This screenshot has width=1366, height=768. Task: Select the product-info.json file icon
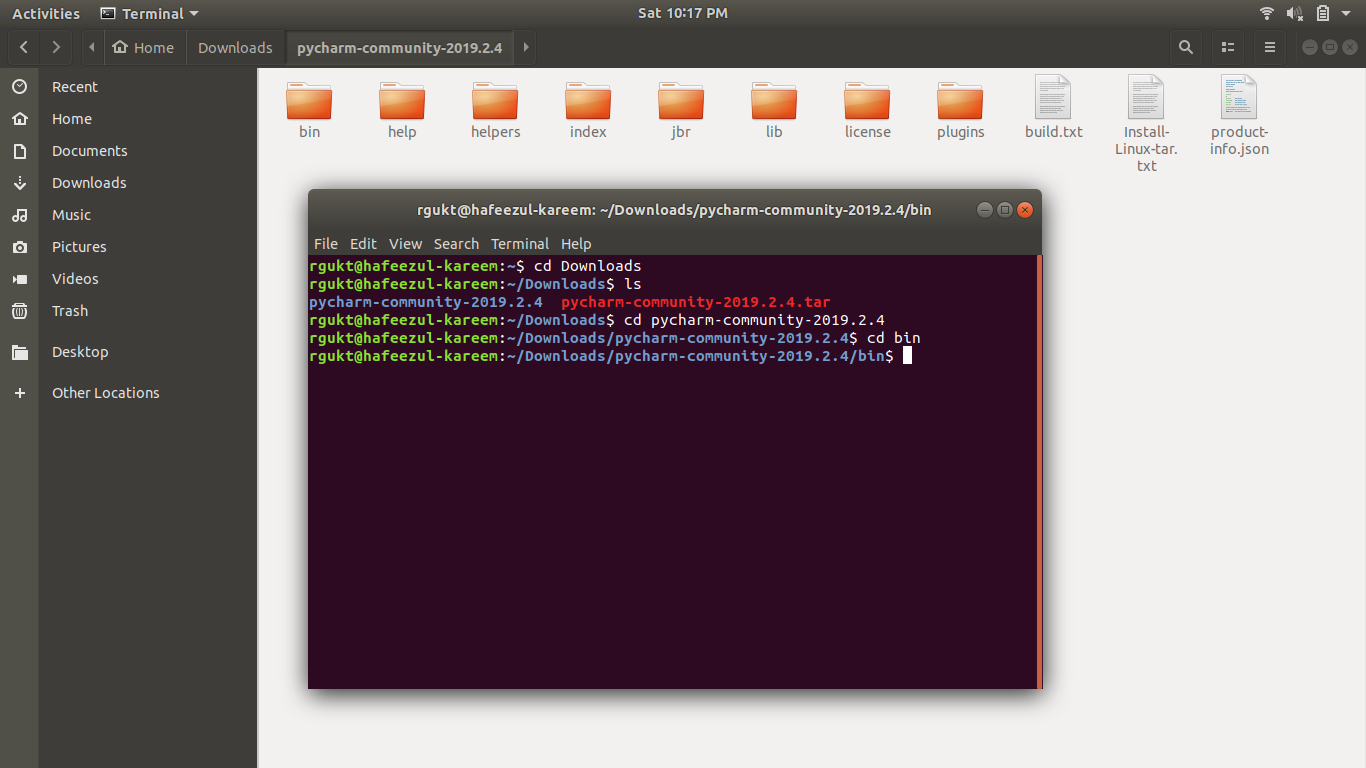click(x=1239, y=97)
